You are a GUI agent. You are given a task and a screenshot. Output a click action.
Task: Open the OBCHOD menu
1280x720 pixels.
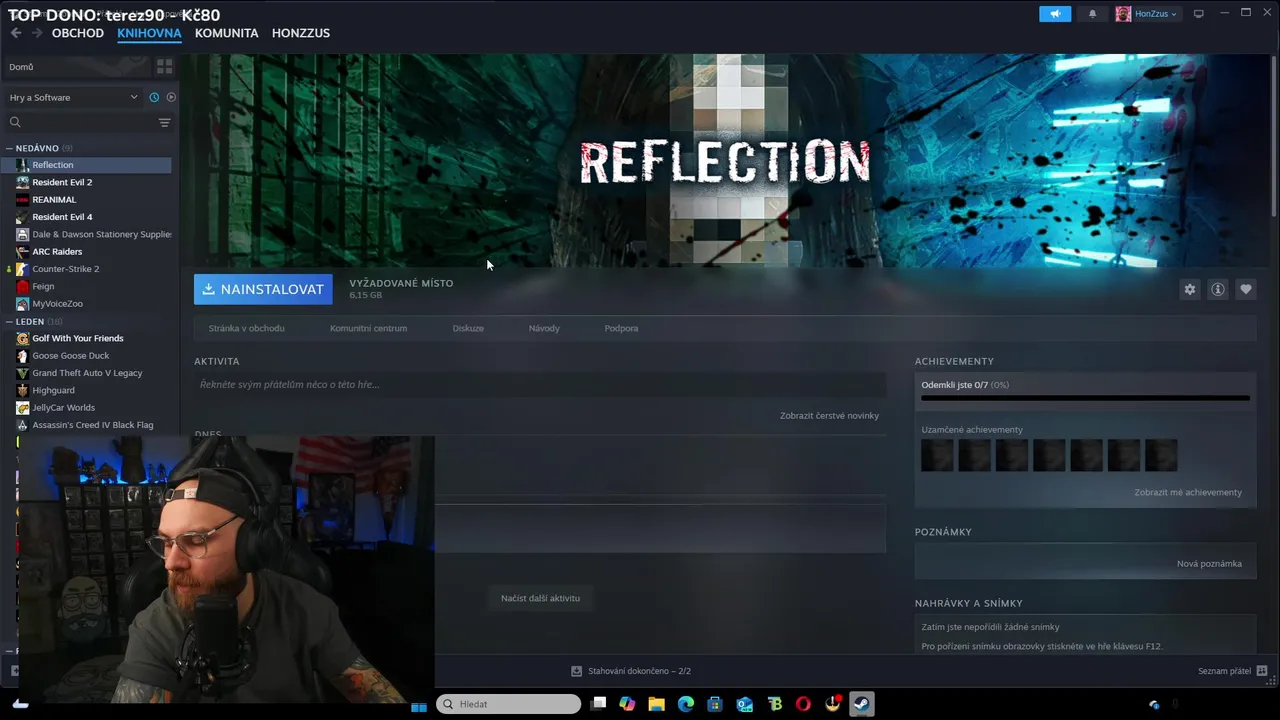click(78, 33)
